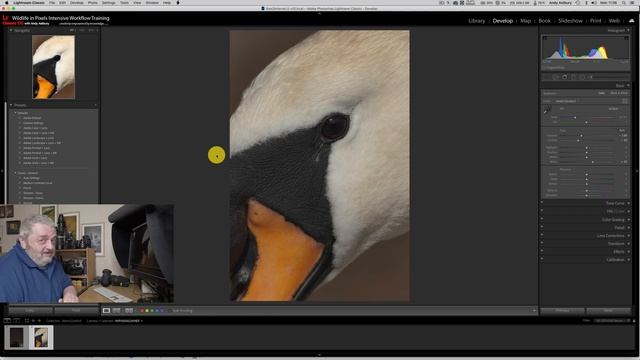
Task: Open the Print module
Action: [596, 21]
